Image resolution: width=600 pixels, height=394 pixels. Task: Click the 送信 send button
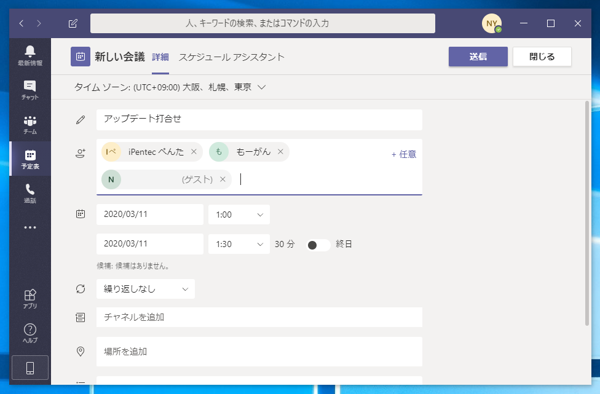coord(478,57)
